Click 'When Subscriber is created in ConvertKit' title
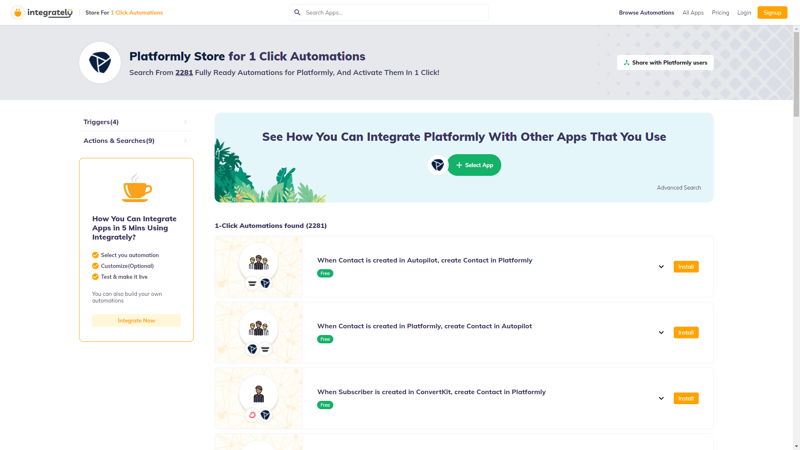The width and height of the screenshot is (800, 450). [431, 392]
